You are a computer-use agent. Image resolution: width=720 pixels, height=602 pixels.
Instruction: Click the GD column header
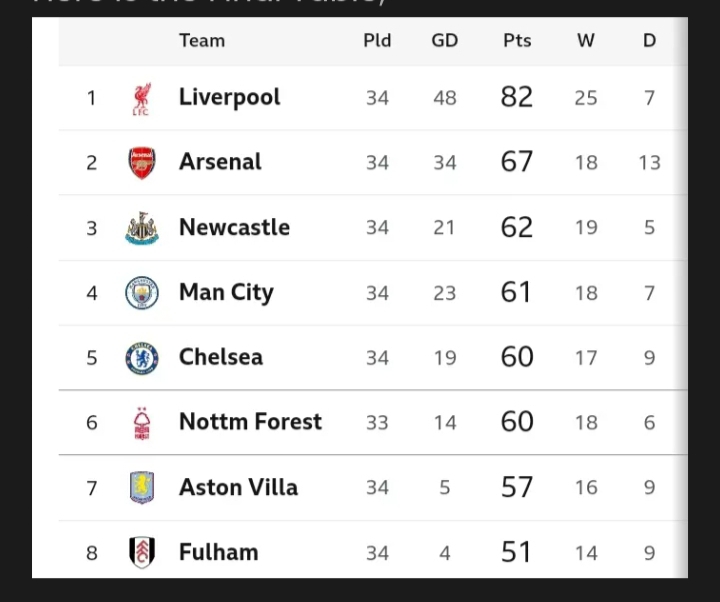coord(444,41)
